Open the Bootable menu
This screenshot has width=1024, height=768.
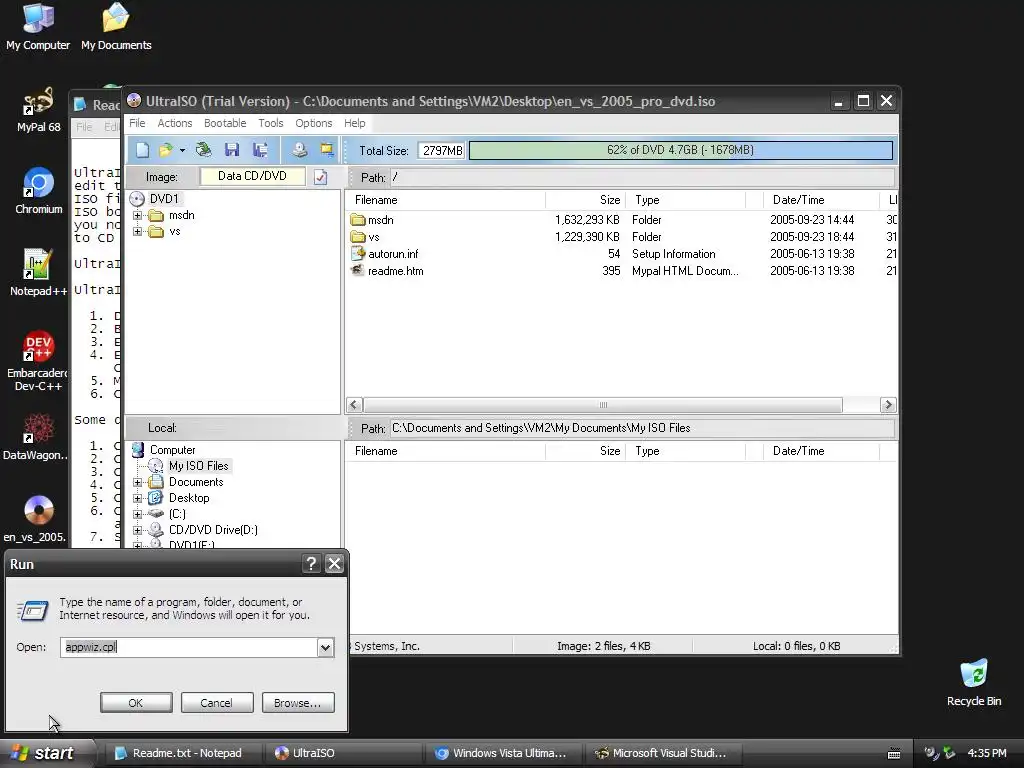225,123
